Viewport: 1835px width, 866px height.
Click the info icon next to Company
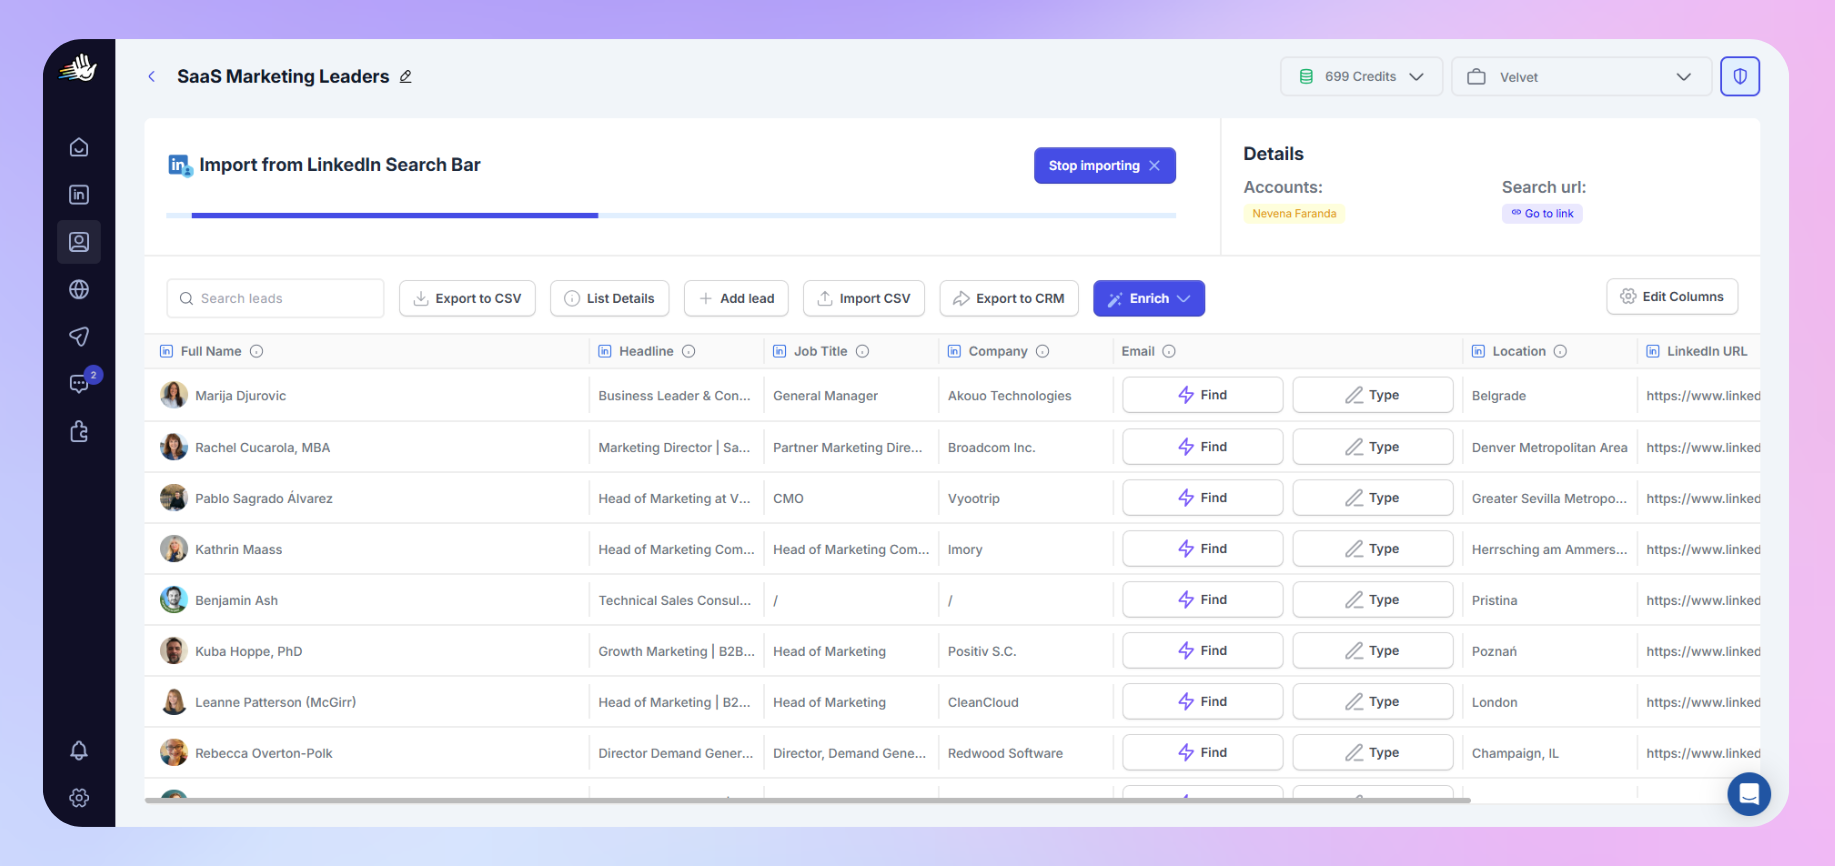click(x=1043, y=351)
